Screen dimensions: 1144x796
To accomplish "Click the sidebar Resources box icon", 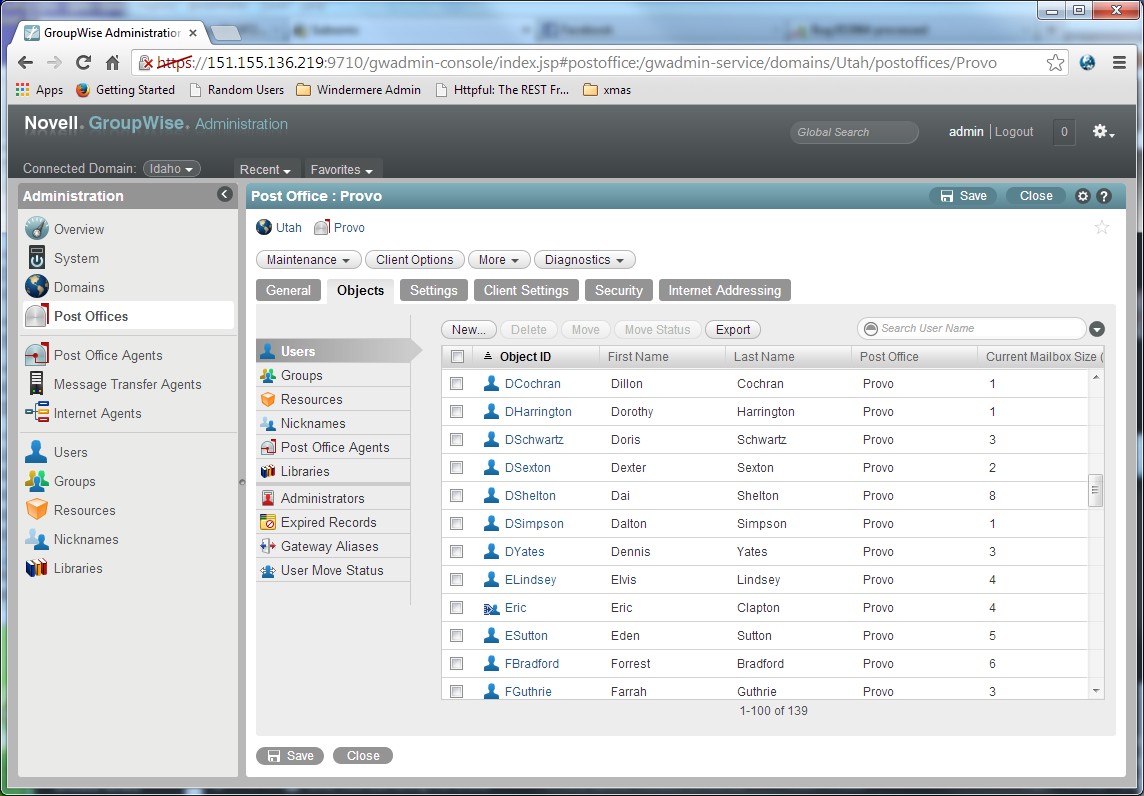I will tap(36, 510).
